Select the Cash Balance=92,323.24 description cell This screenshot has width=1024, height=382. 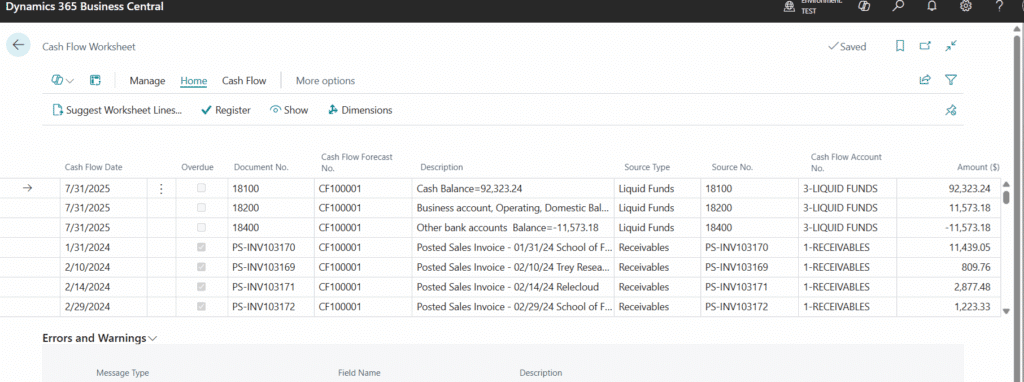pos(513,189)
